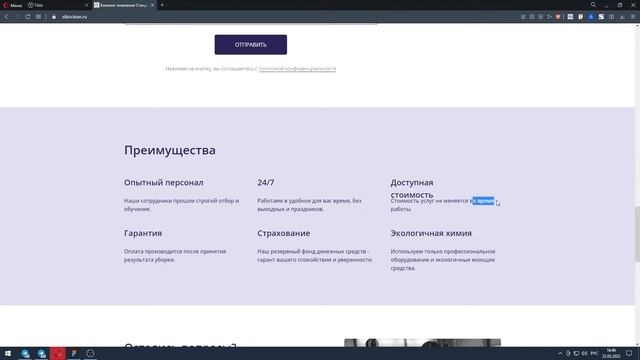Click the page vertical scrollbar thumb

tap(637, 234)
